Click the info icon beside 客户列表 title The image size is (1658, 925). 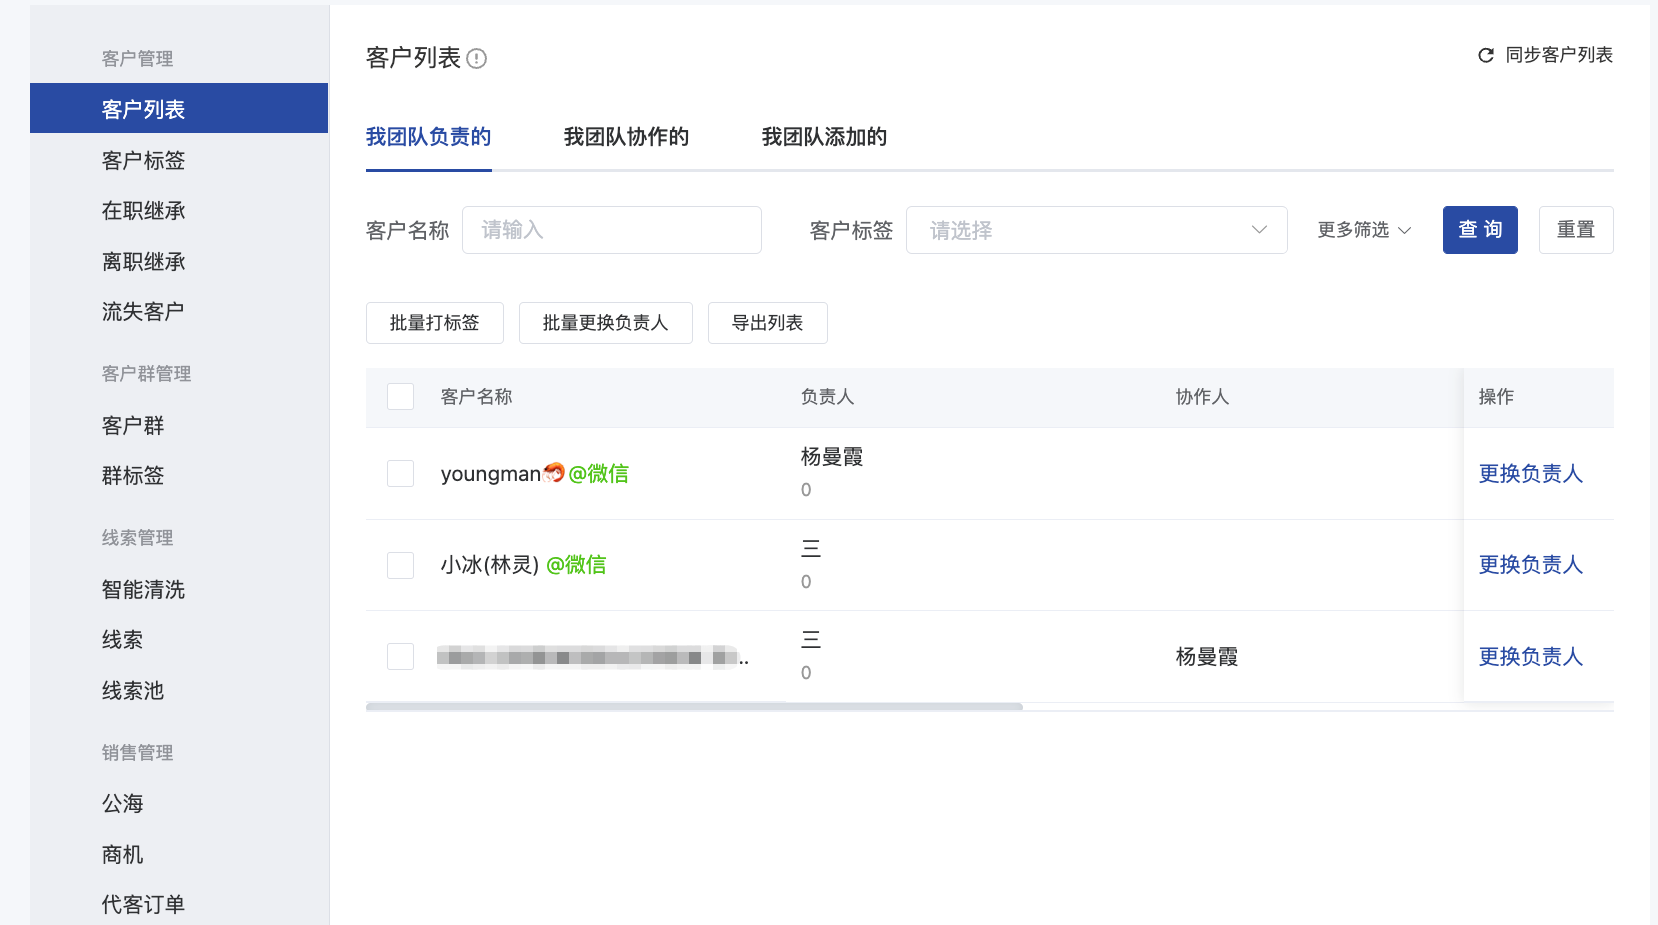(x=477, y=59)
